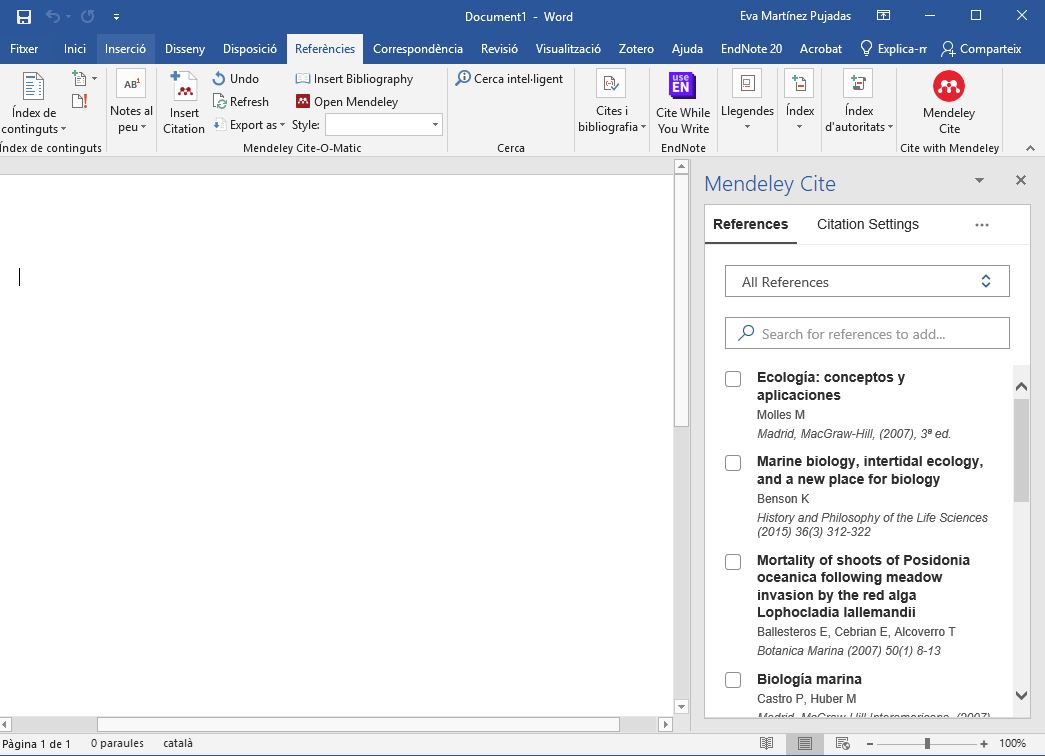Open the Mendeley Cite add-in button

coord(949,103)
